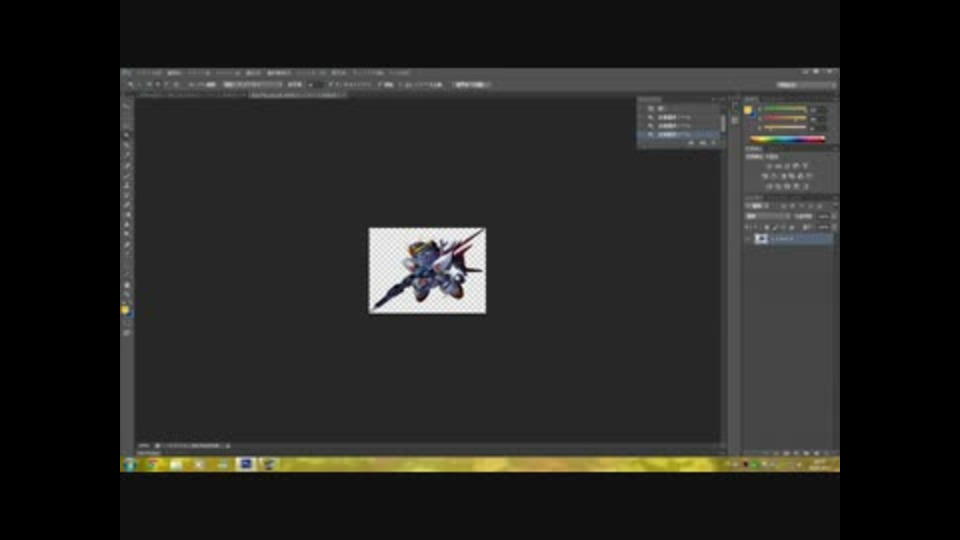Screen dimensions: 960x540
Task: Select the Pen tool in the toolbox
Action: coord(127,244)
